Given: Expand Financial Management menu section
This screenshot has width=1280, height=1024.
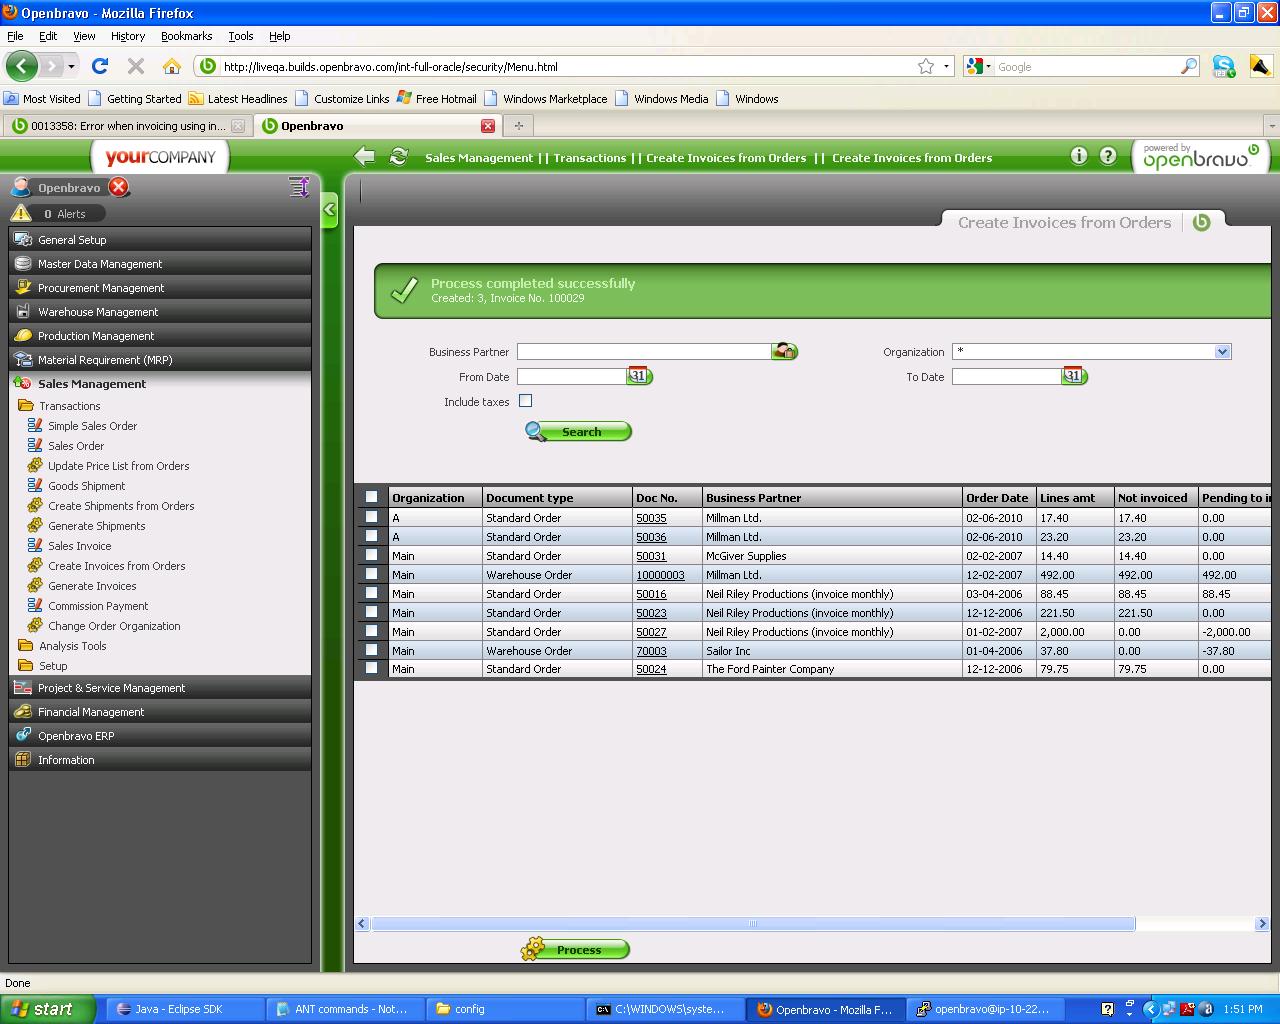Looking at the screenshot, I should coord(91,712).
